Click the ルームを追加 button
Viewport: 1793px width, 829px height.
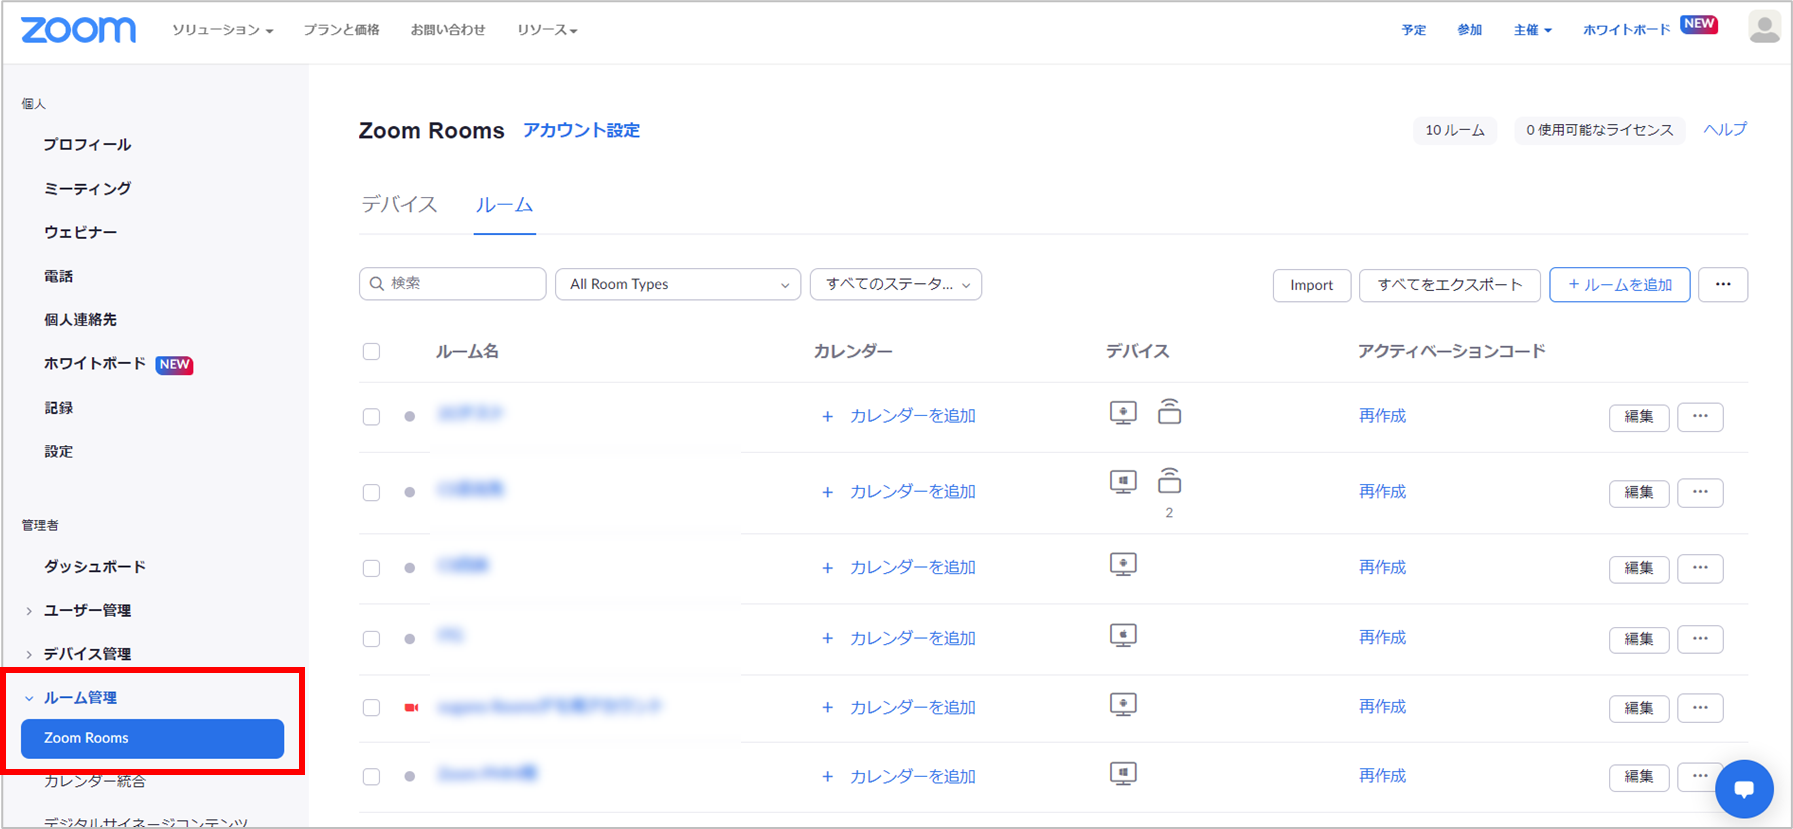click(x=1619, y=285)
